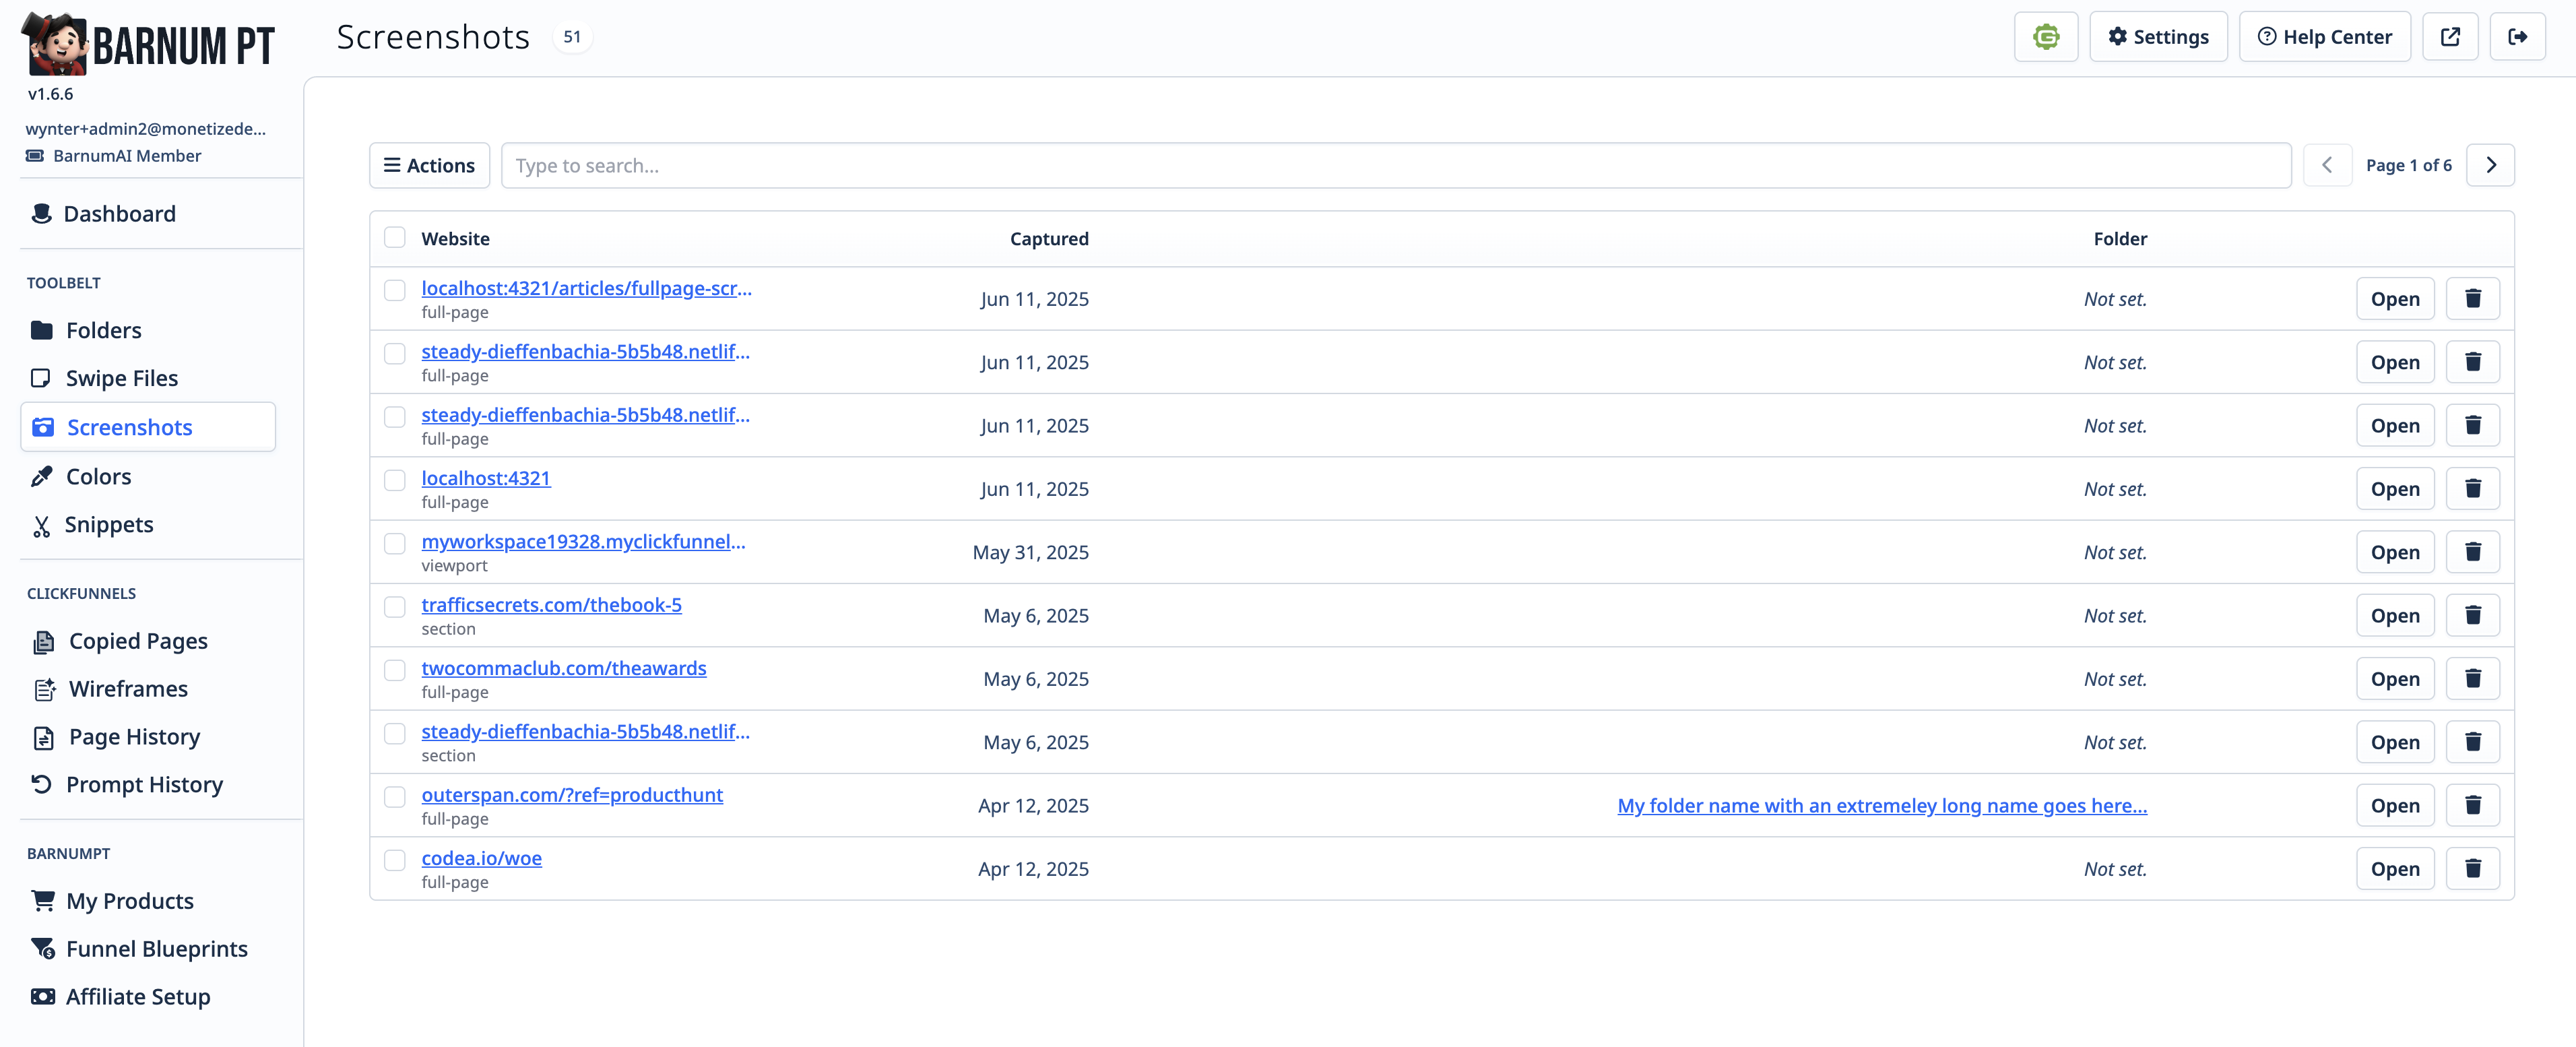Image resolution: width=2576 pixels, height=1047 pixels.
Task: Select the localhost:4321 row checkbox
Action: point(395,480)
